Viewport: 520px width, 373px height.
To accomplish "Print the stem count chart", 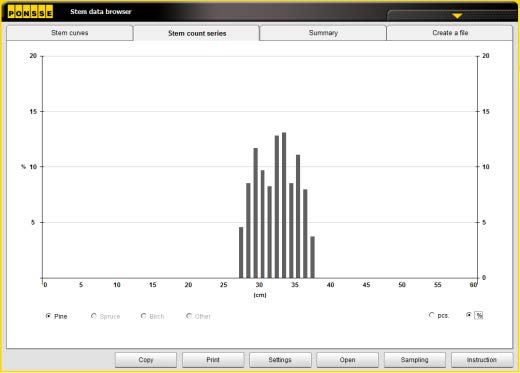I will (x=213, y=360).
